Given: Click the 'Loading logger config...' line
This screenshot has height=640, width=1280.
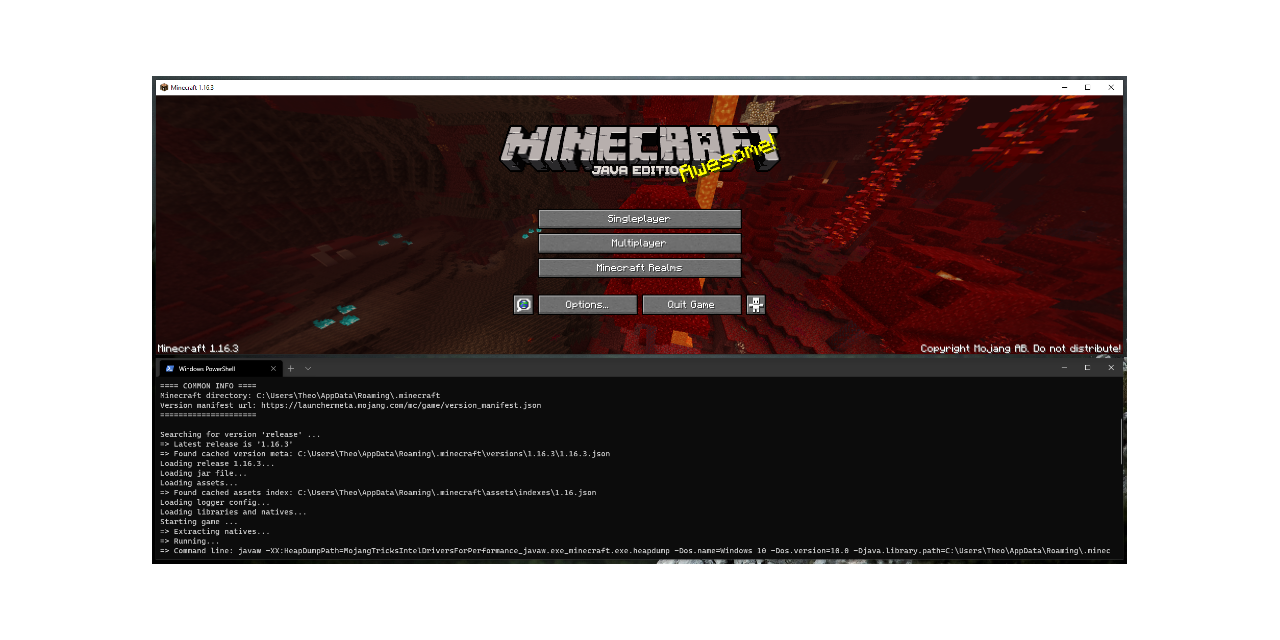Looking at the screenshot, I should pyautogui.click(x=215, y=503).
